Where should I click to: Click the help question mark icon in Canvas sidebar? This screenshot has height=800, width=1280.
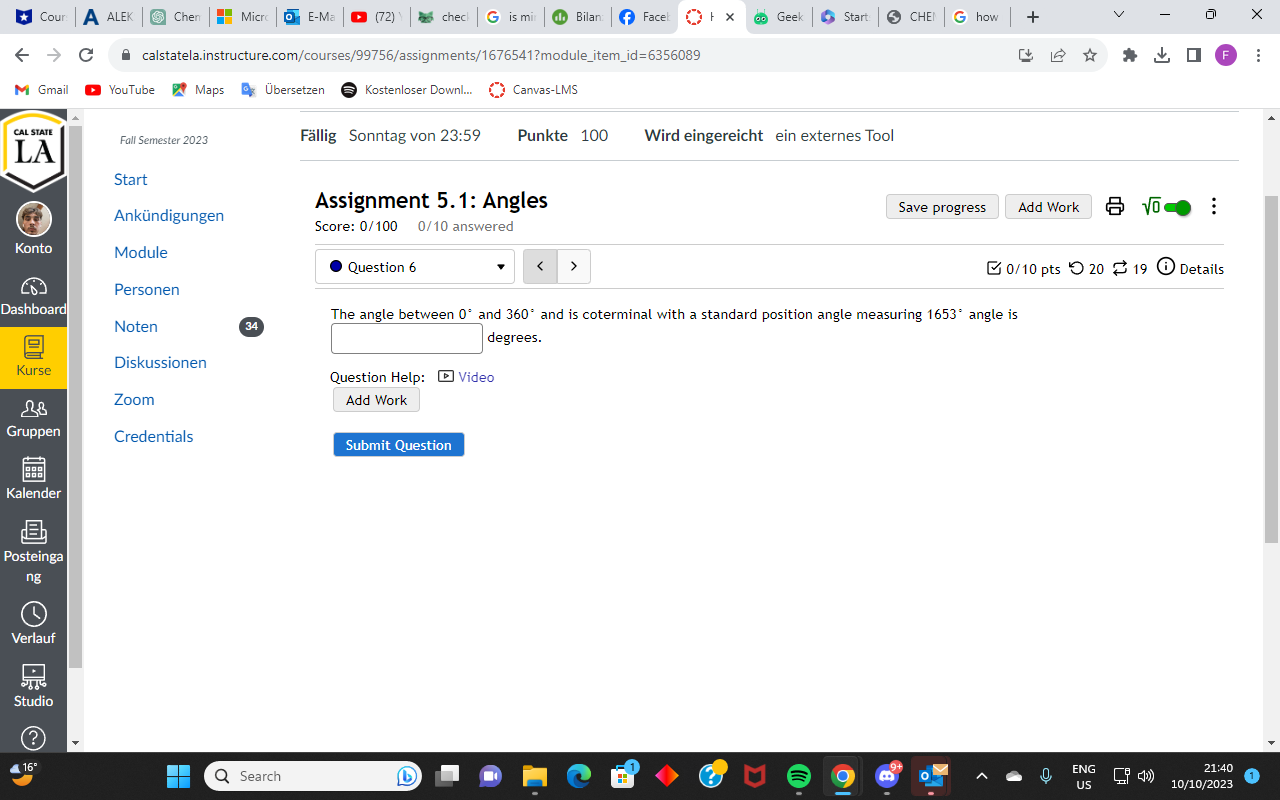[x=33, y=738]
